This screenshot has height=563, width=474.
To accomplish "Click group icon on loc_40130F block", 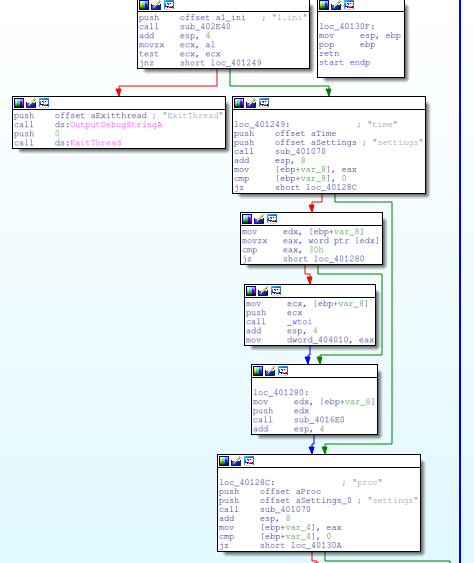I will click(x=349, y=4).
